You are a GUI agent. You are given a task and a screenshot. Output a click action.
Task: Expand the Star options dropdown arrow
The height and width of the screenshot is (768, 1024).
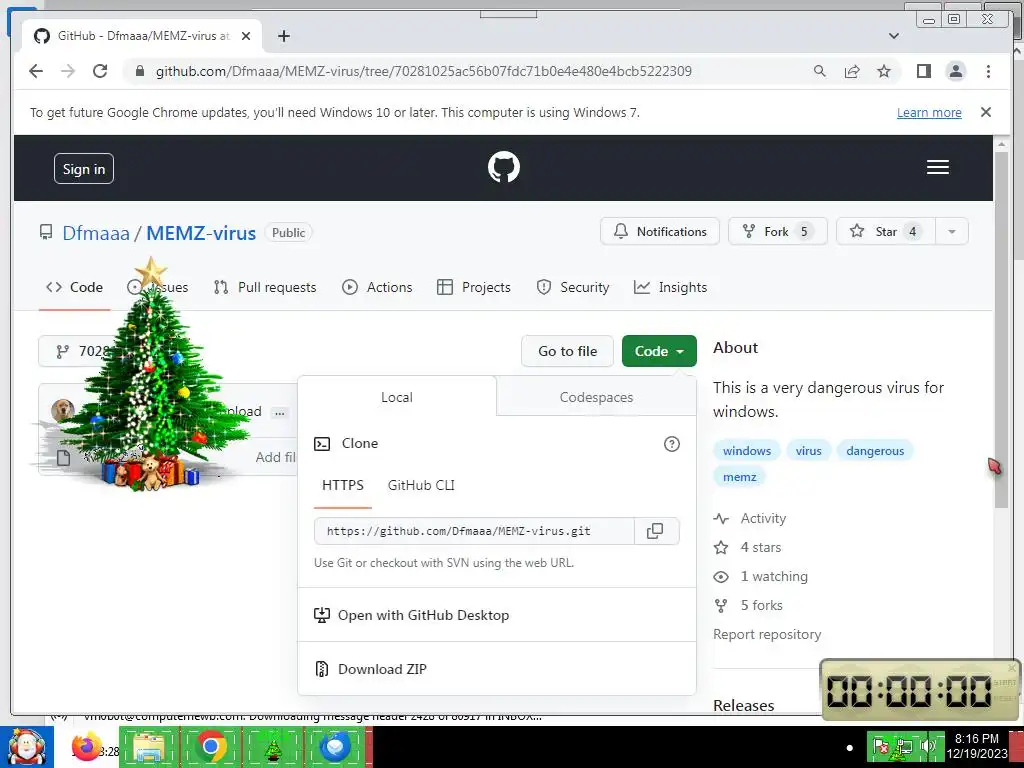[952, 232]
